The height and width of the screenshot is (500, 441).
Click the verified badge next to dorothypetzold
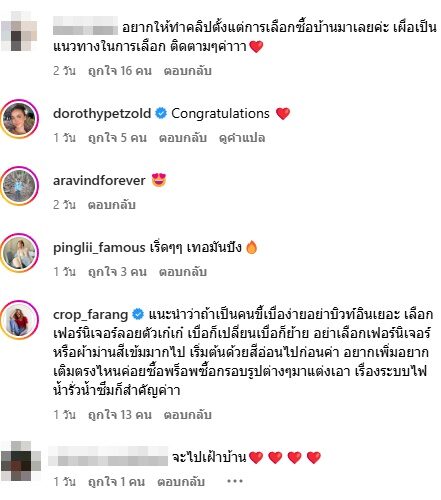point(161,114)
